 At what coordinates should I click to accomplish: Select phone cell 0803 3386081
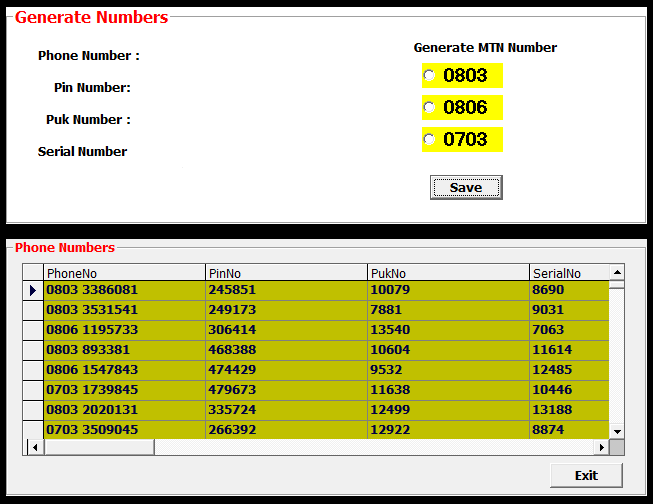(125, 290)
